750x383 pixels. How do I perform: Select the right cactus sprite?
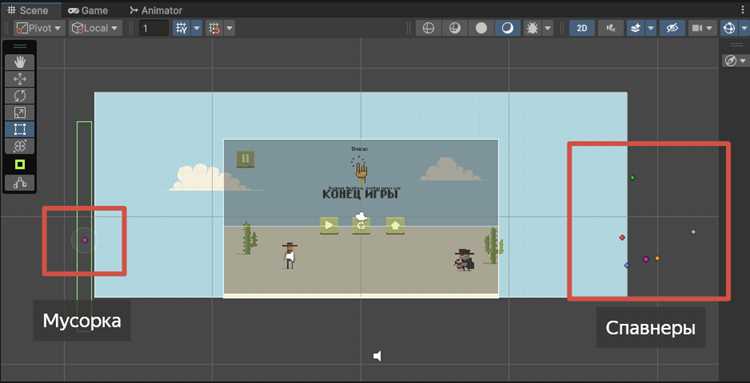[x=493, y=245]
